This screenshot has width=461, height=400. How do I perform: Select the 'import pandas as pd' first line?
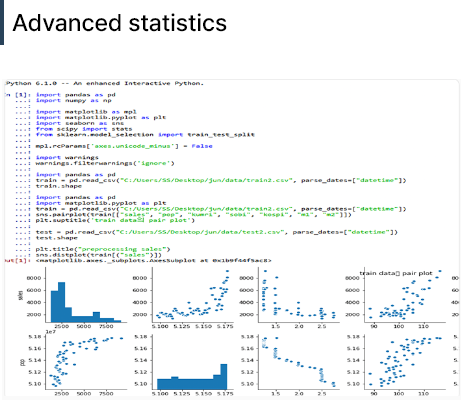(76, 95)
